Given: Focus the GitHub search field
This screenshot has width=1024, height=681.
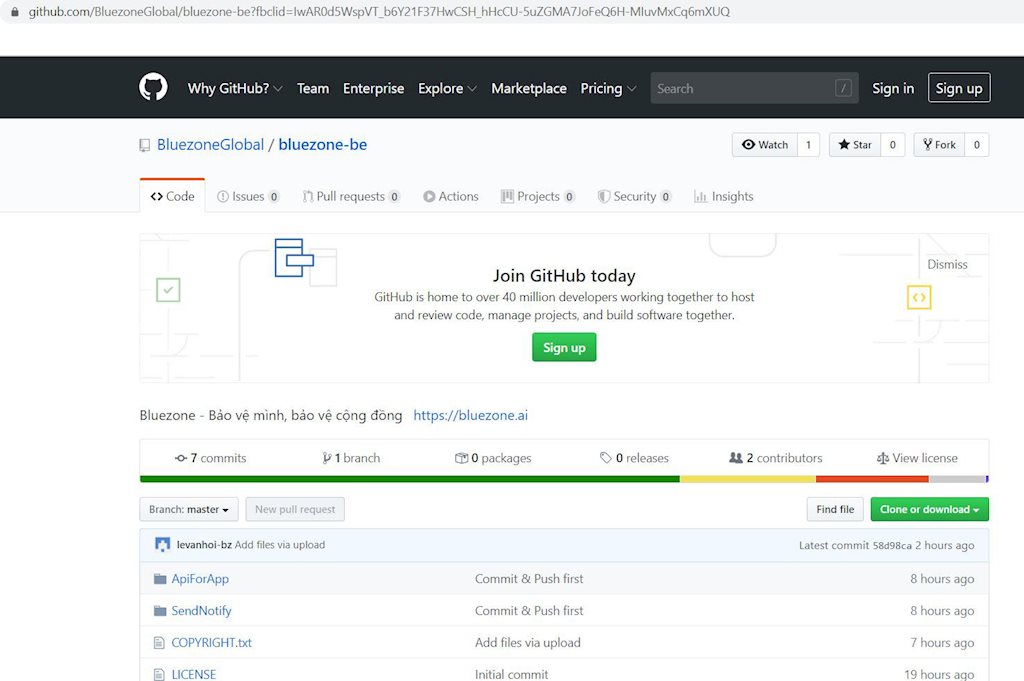Looking at the screenshot, I should pyautogui.click(x=740, y=88).
